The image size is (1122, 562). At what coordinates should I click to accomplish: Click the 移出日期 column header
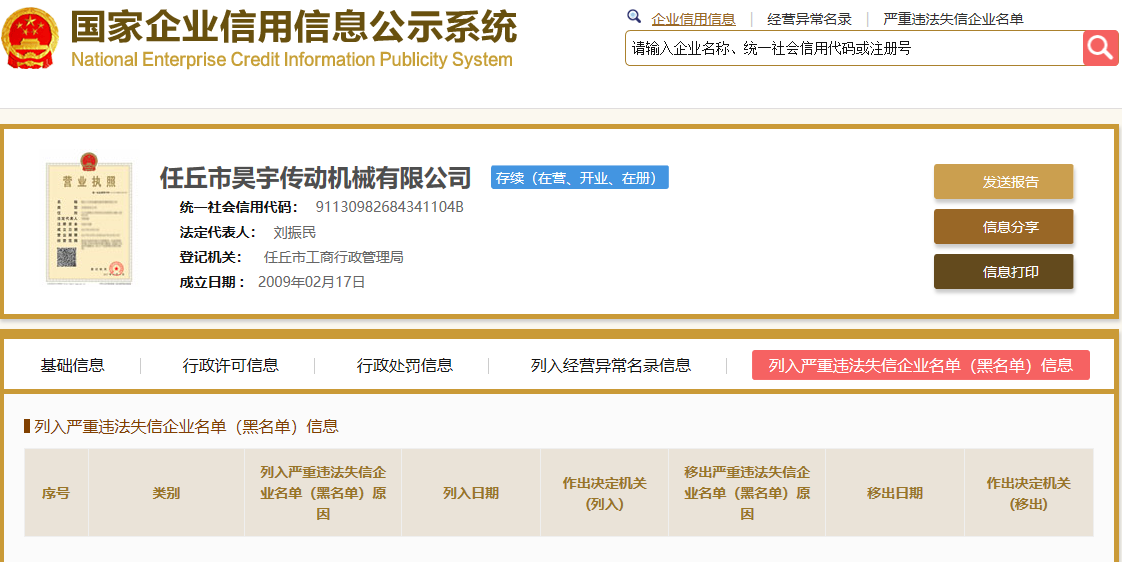[x=894, y=493]
